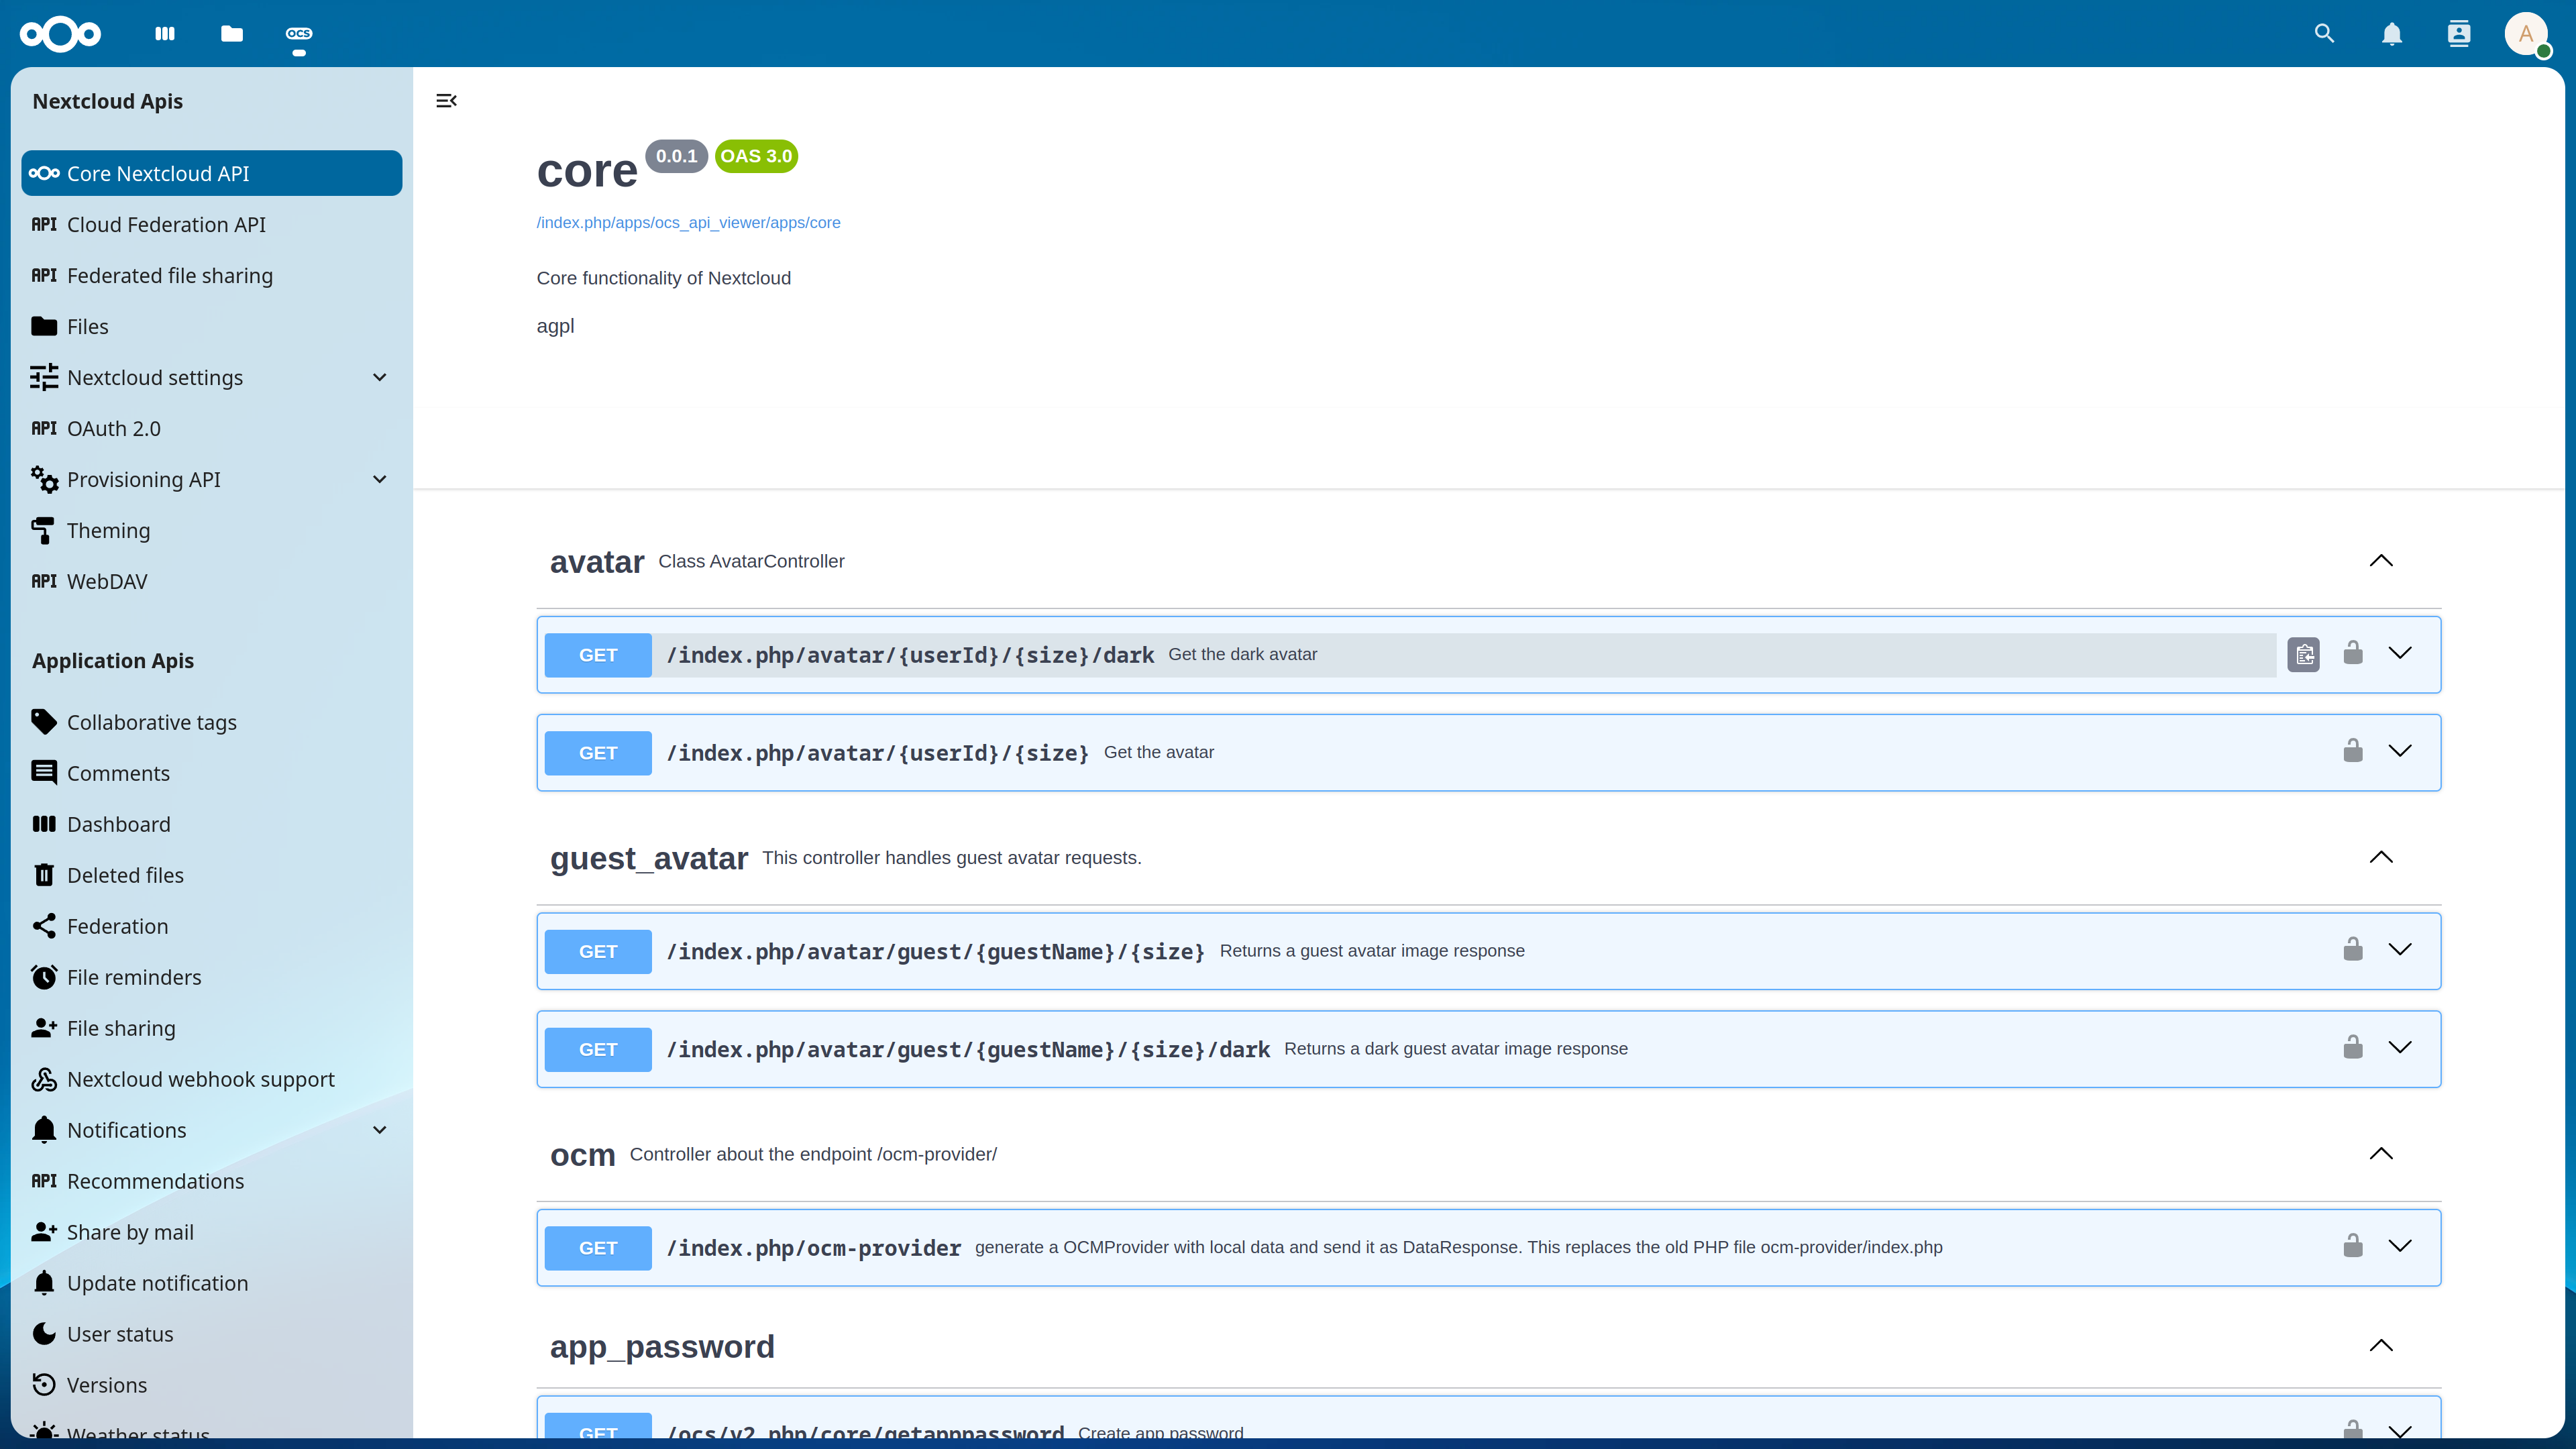This screenshot has height=1449, width=2576.
Task: Click the lock icon on Get the dark avatar row
Action: click(x=2353, y=653)
